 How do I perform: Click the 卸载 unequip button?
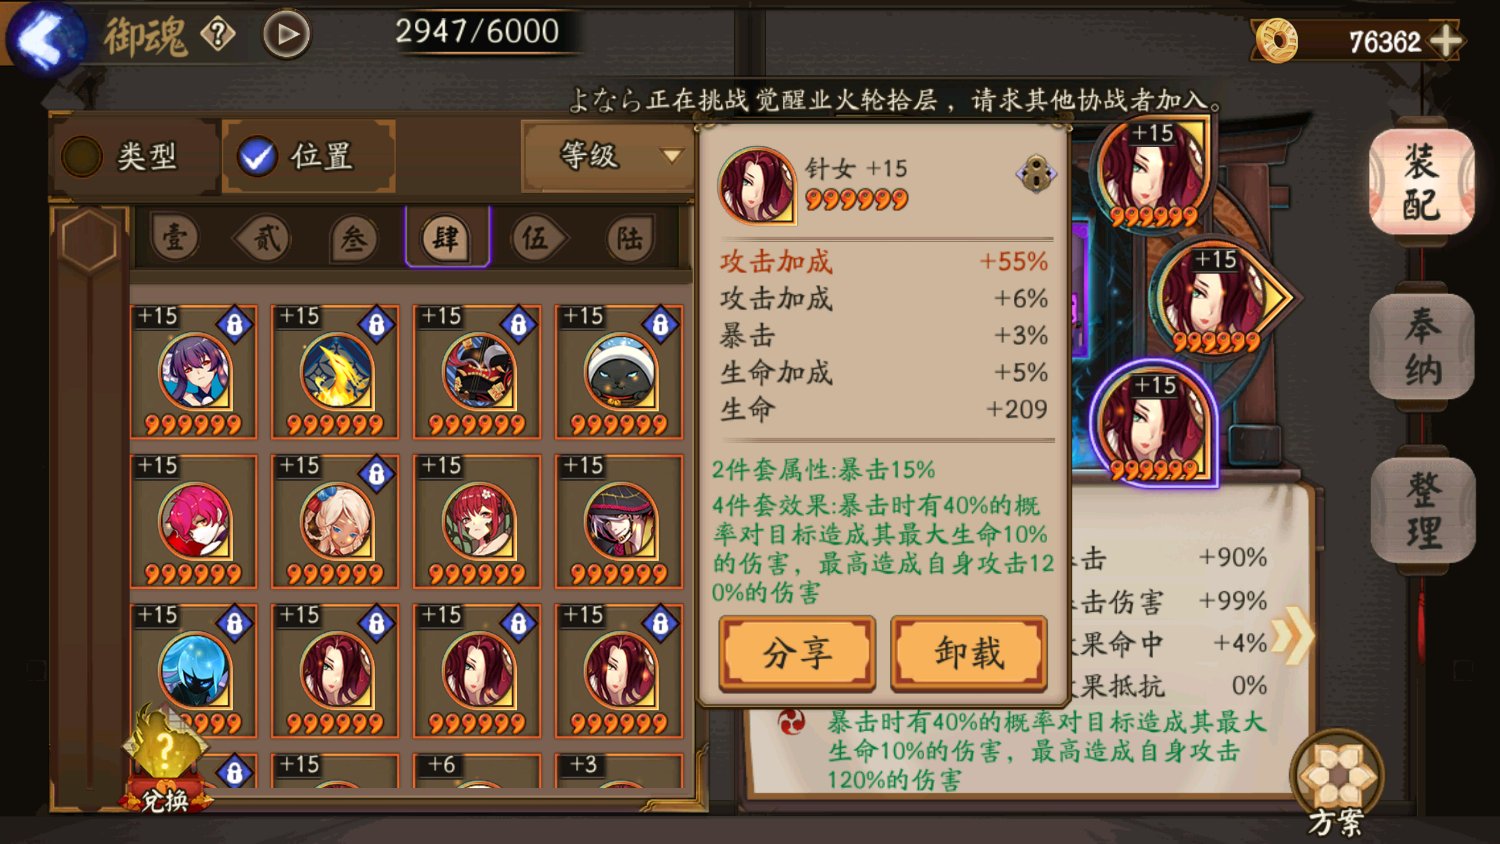point(969,653)
